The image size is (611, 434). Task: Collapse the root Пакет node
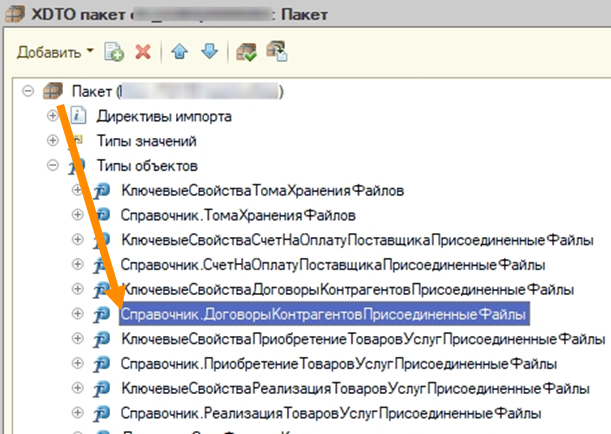[x=28, y=91]
